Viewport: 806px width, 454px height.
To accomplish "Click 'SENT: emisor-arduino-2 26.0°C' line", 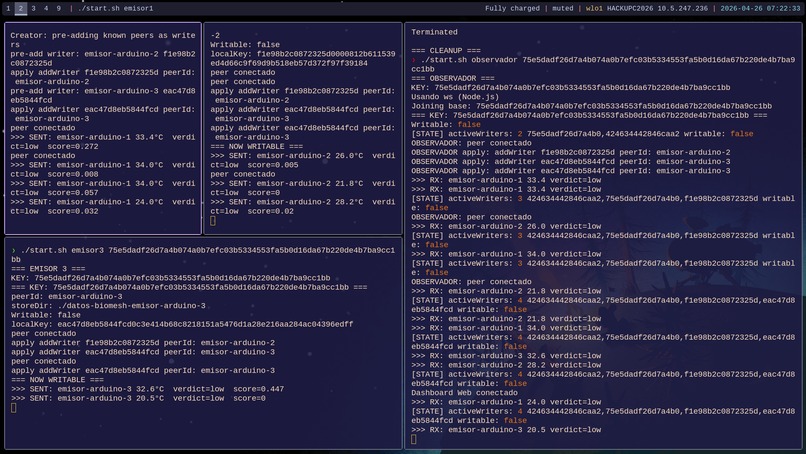I will coord(303,160).
